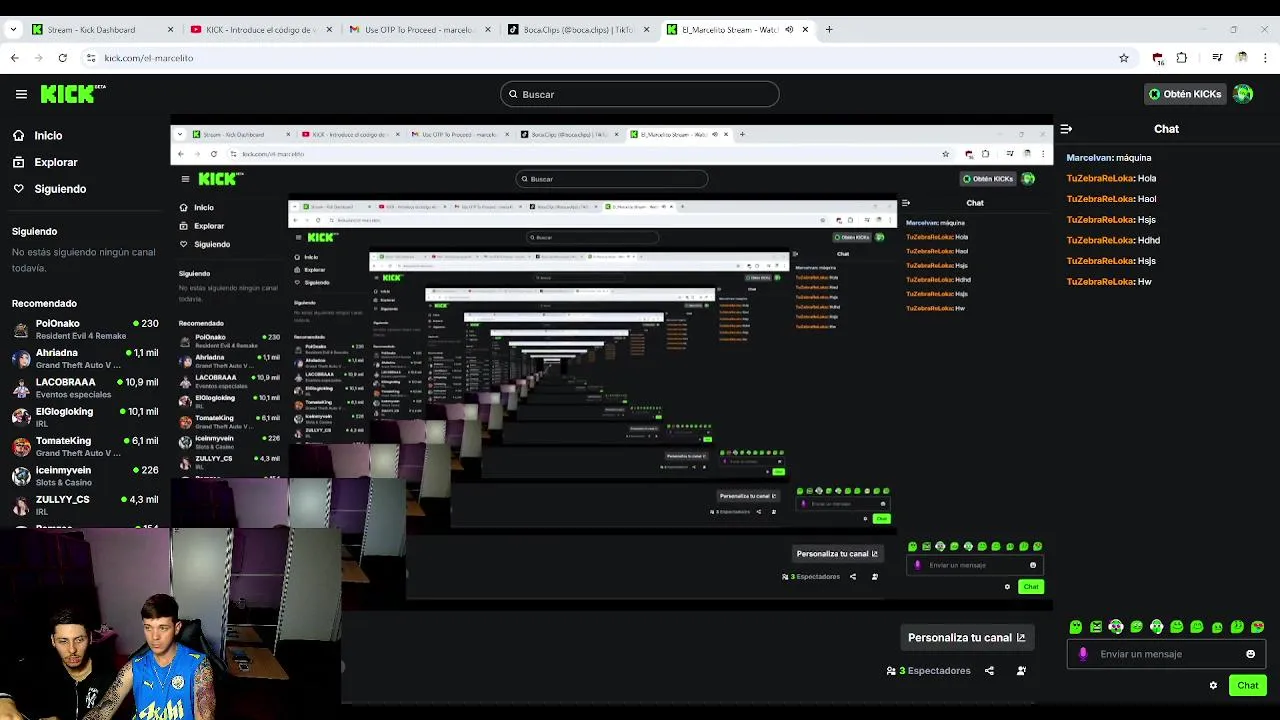The width and height of the screenshot is (1280, 720).
Task: Open the green profile avatar menu
Action: 1243,94
